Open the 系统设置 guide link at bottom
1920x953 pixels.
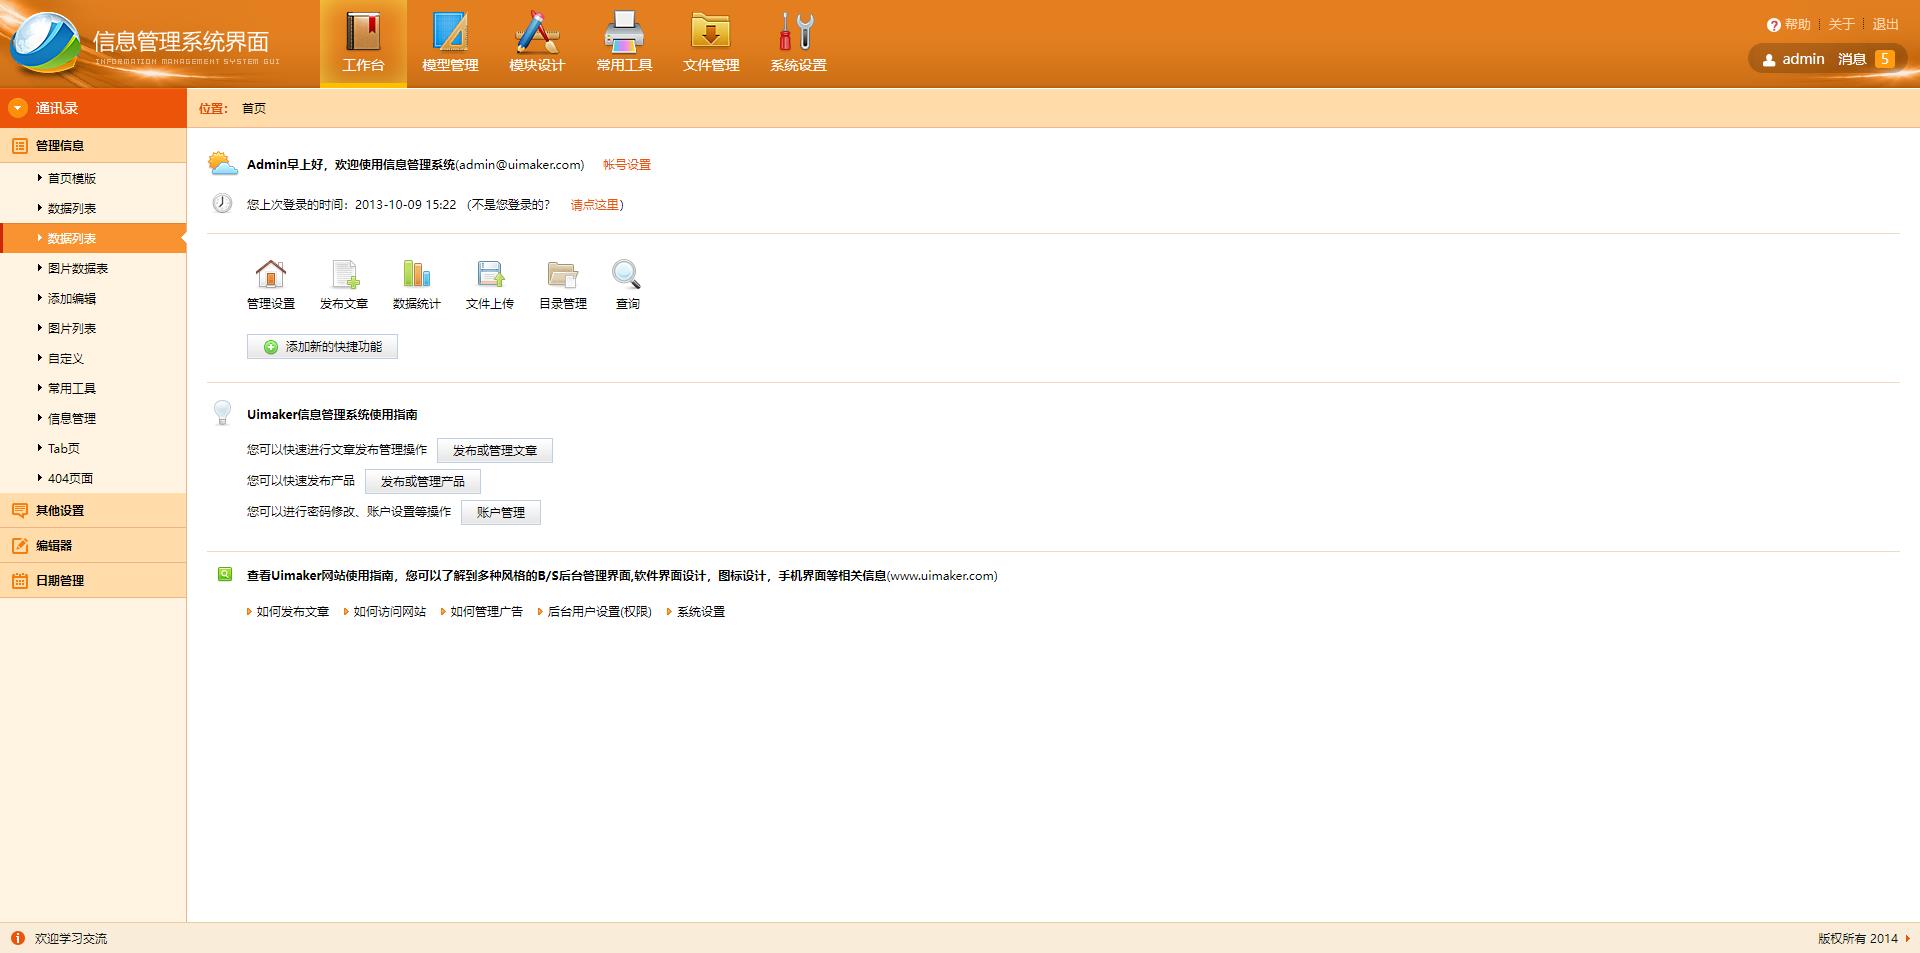(701, 611)
